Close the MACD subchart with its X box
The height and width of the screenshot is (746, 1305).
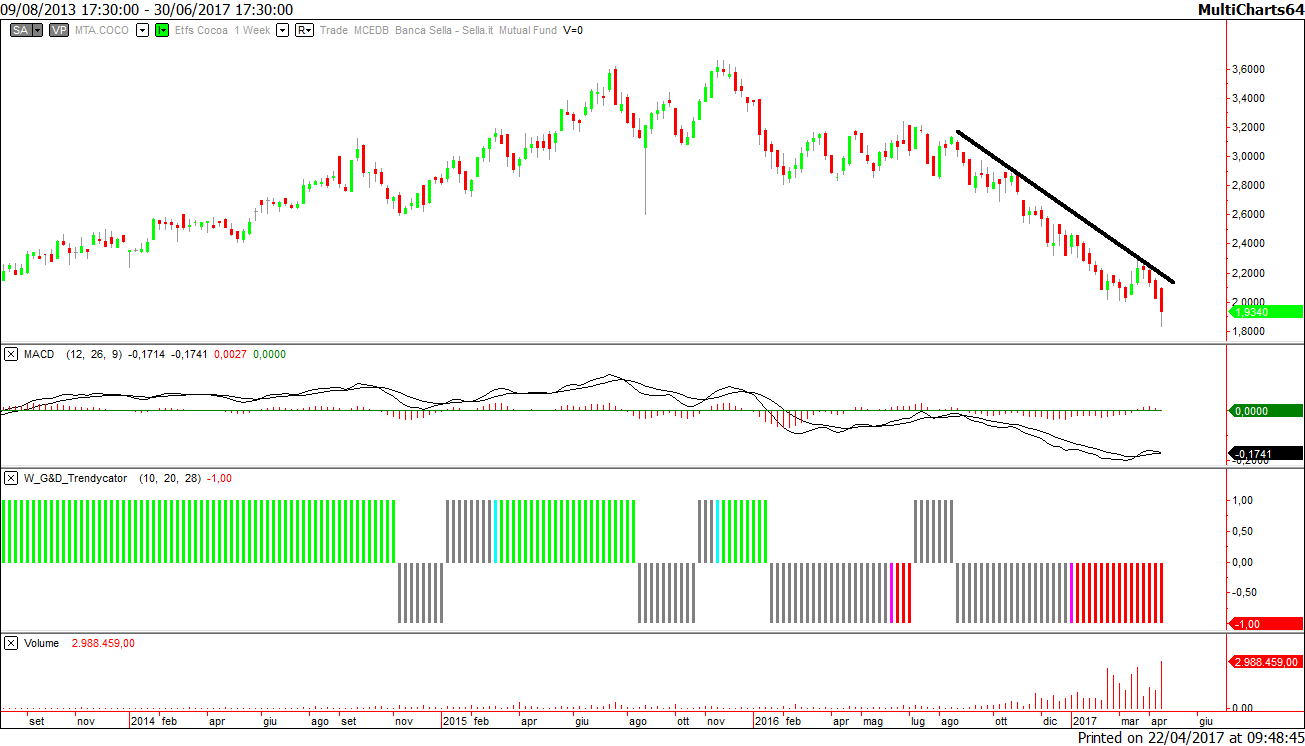[10, 354]
